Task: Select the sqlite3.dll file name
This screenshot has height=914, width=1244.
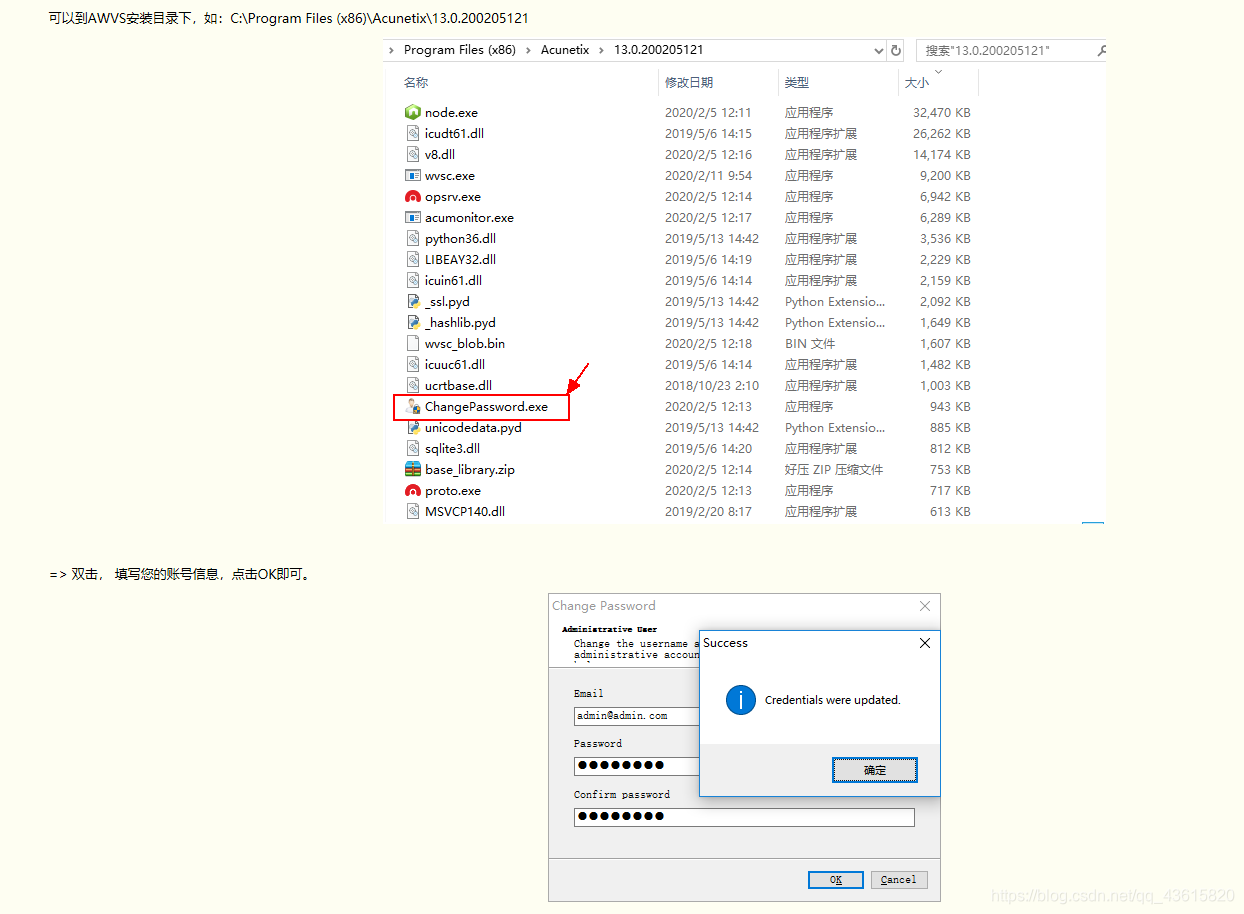Action: (452, 449)
